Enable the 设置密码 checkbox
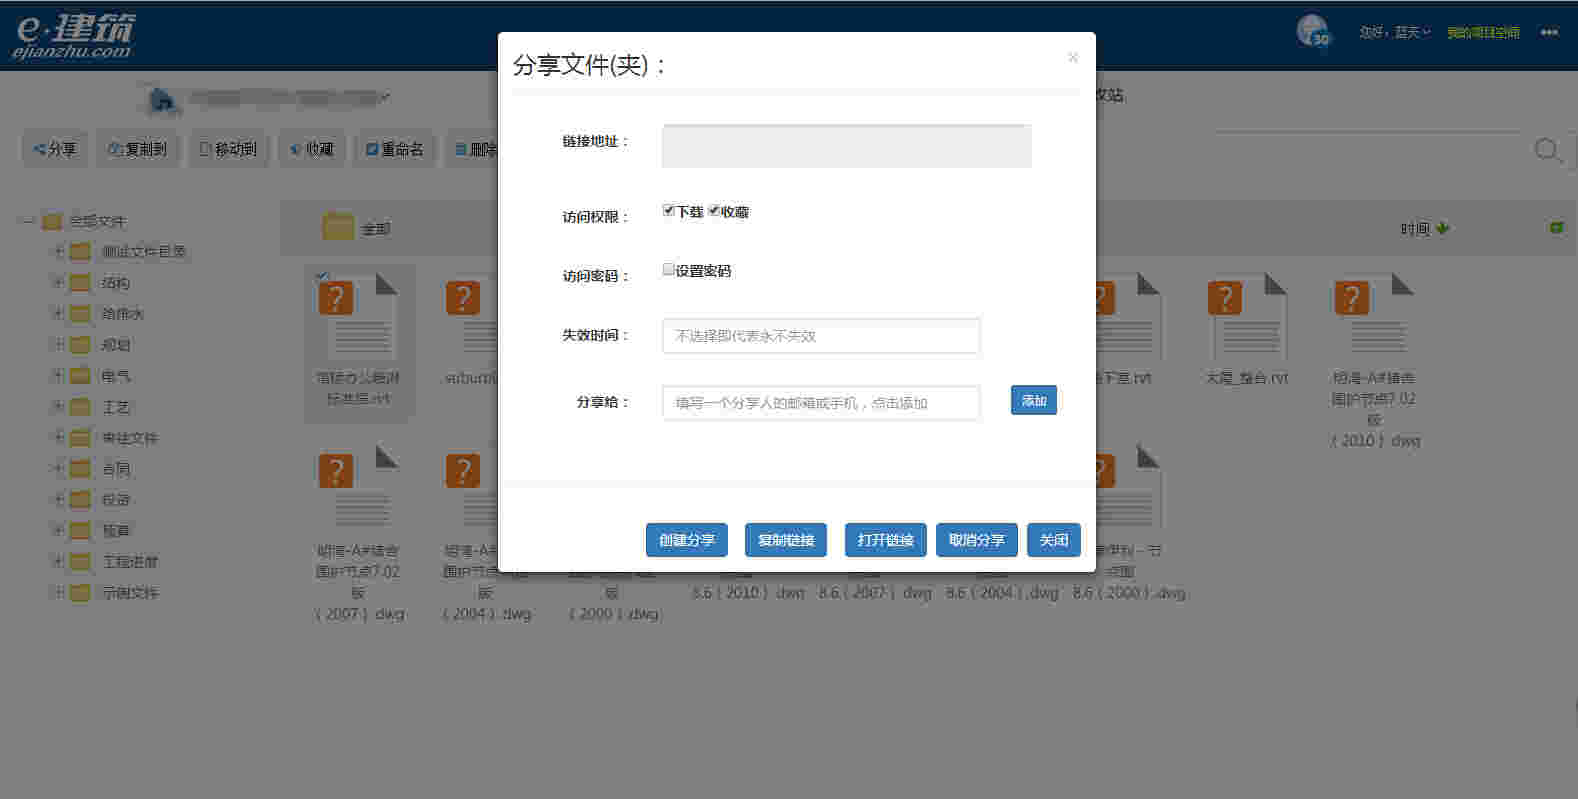This screenshot has height=799, width=1578. point(668,269)
